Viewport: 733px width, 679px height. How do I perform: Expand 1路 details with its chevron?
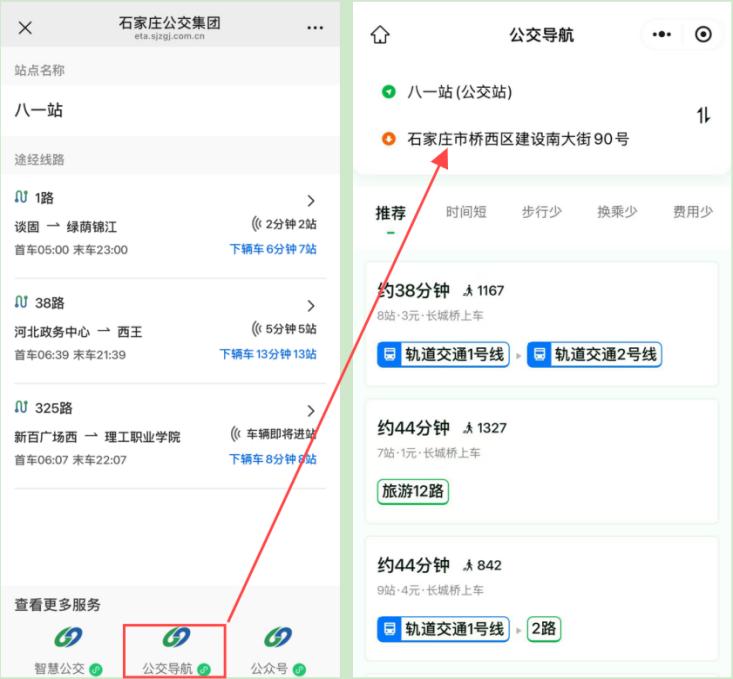[311, 201]
